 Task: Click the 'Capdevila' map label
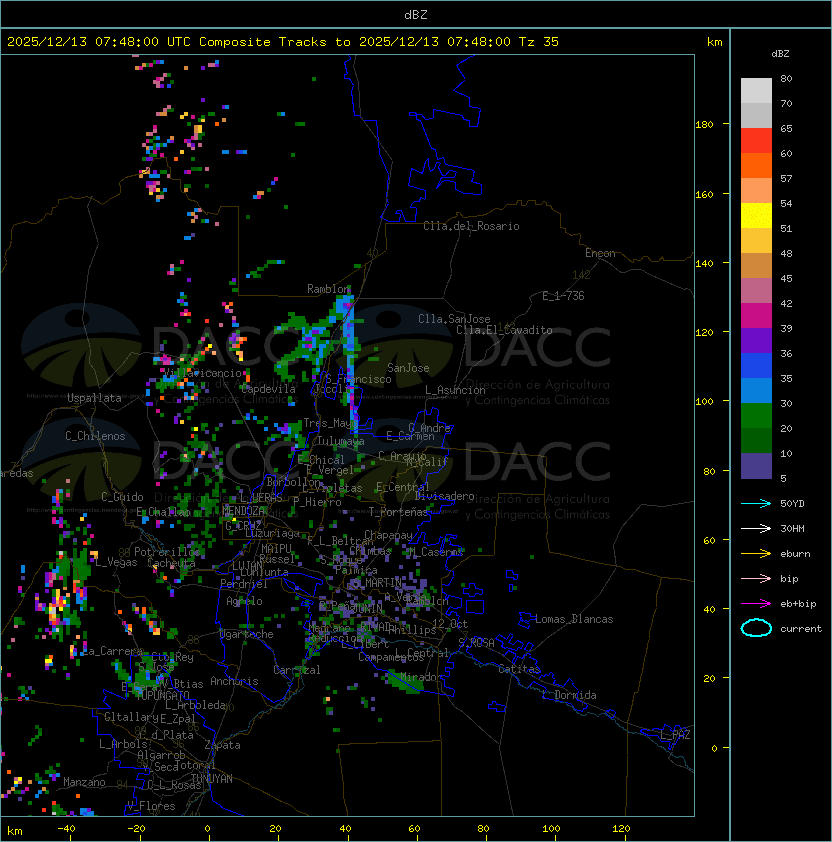click(269, 389)
